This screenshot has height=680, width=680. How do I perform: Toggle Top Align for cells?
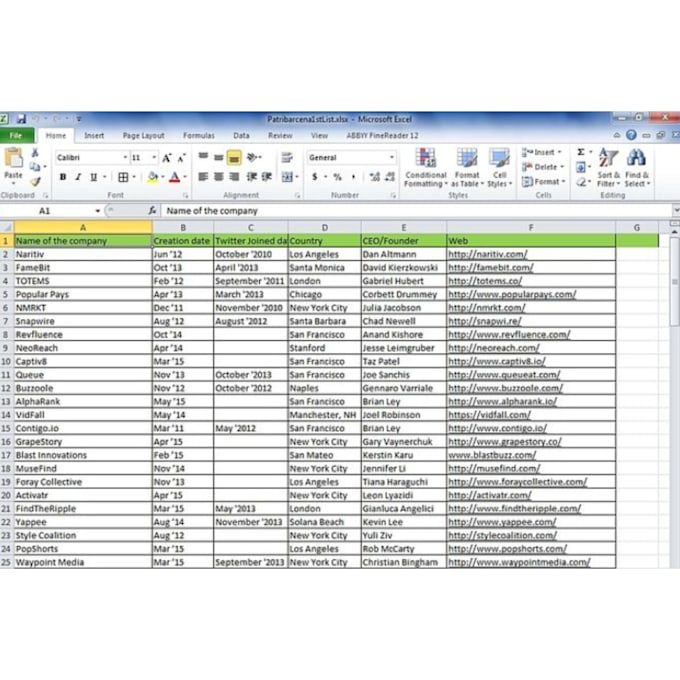click(x=203, y=157)
